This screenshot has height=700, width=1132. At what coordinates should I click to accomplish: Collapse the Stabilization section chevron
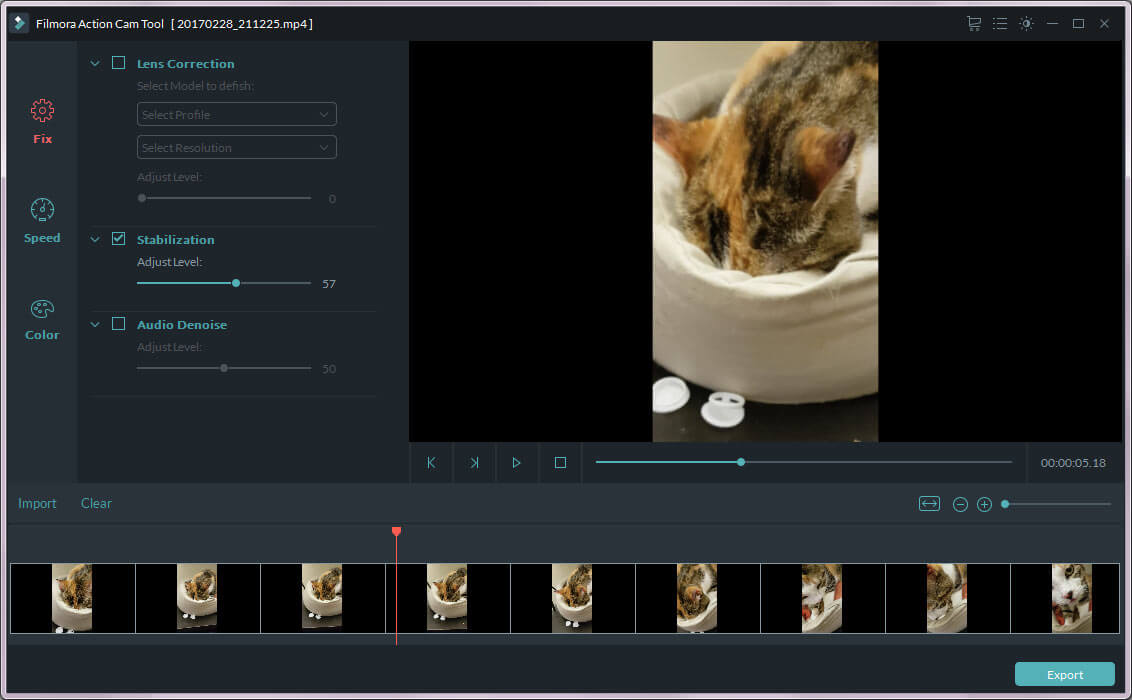tap(96, 240)
